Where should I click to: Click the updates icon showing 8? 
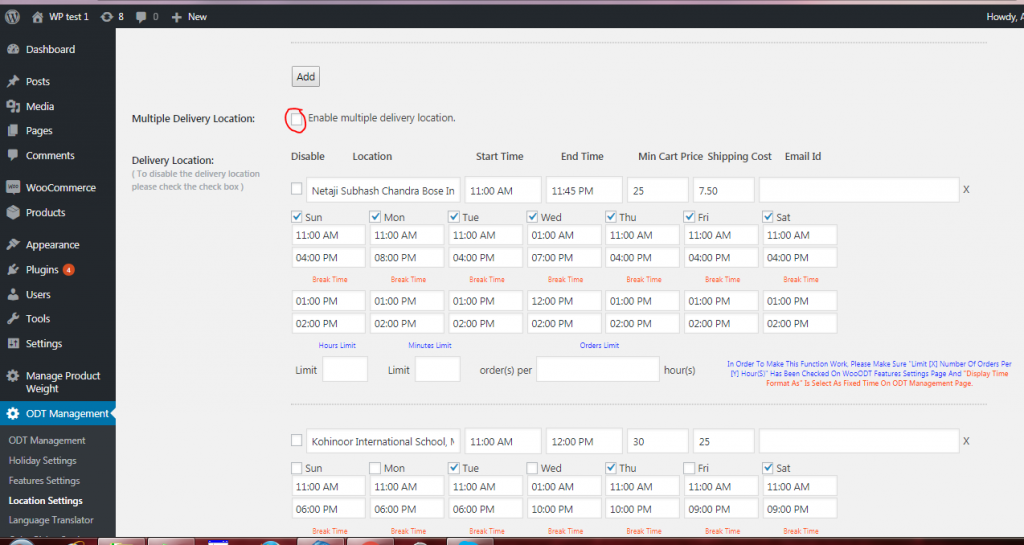click(x=106, y=17)
